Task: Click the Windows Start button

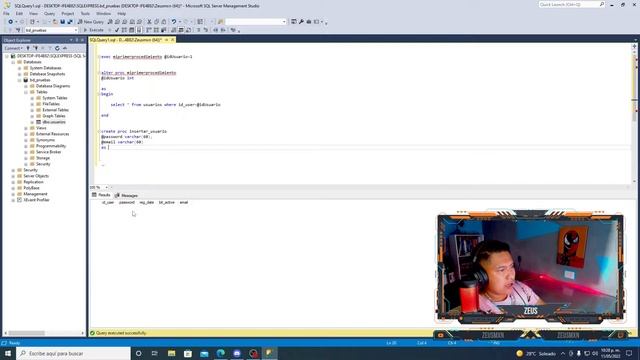Action: tap(8, 353)
